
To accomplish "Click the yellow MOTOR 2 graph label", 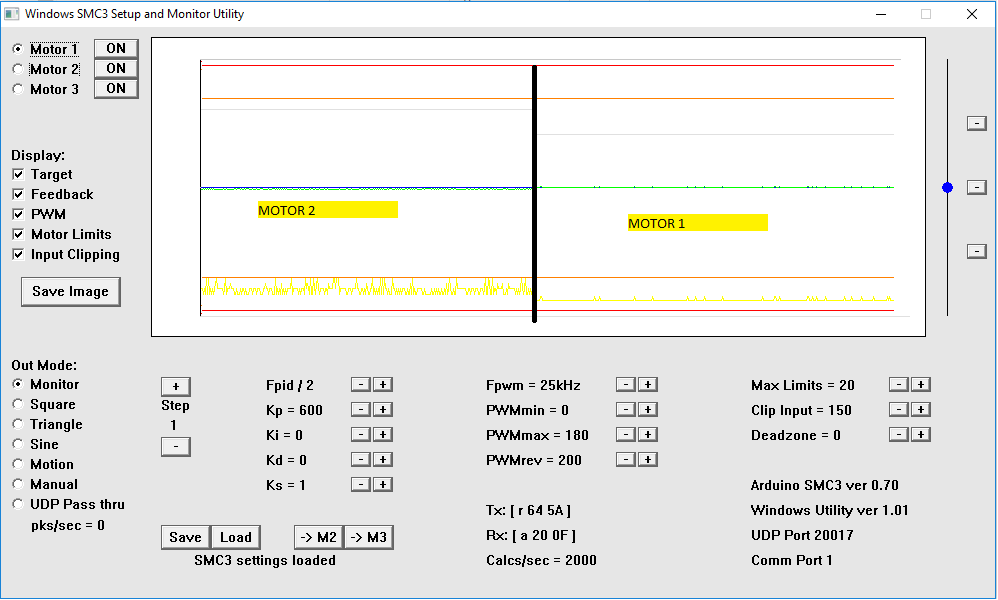I will (328, 210).
